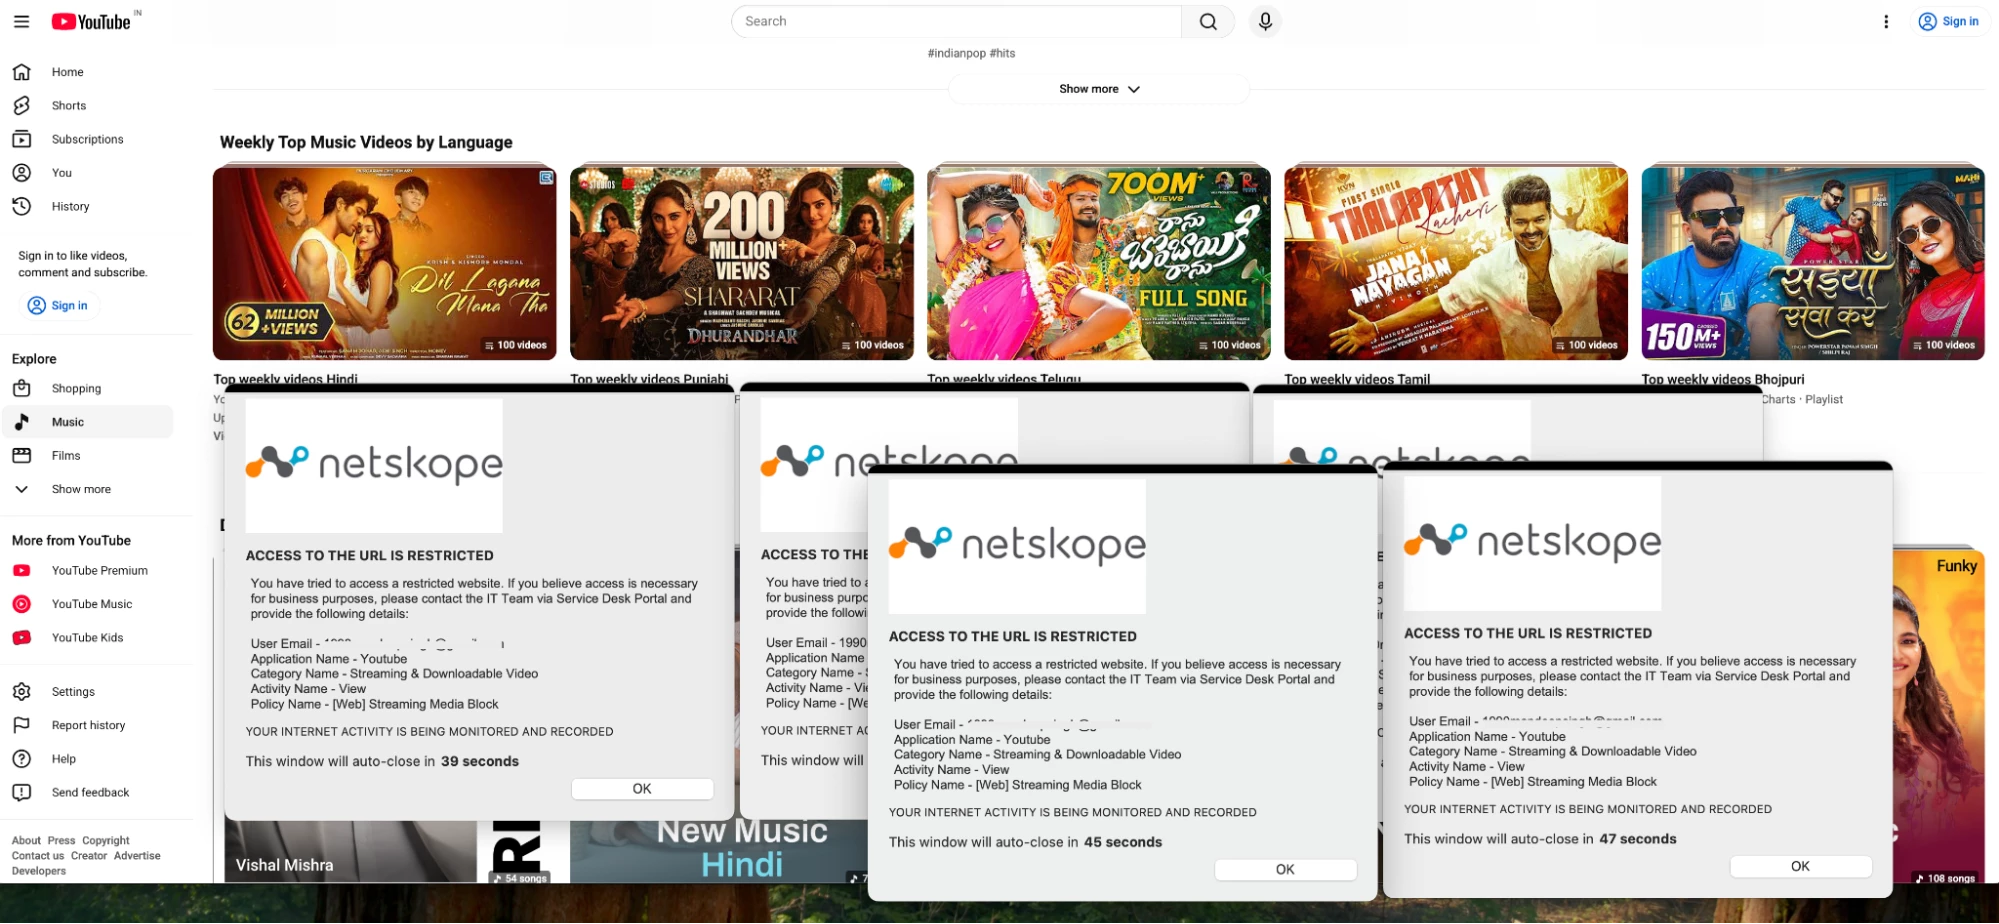
Task: Open Shopping under Explore
Action: click(x=87, y=388)
